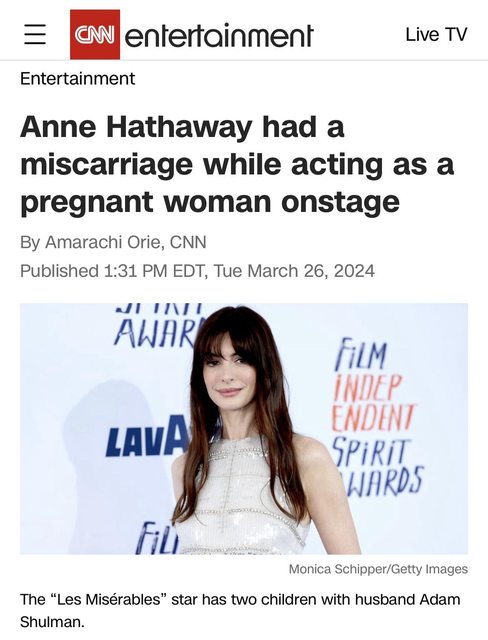
Task: Click the word Shulman in caption
Action: pyautogui.click(x=52, y=622)
